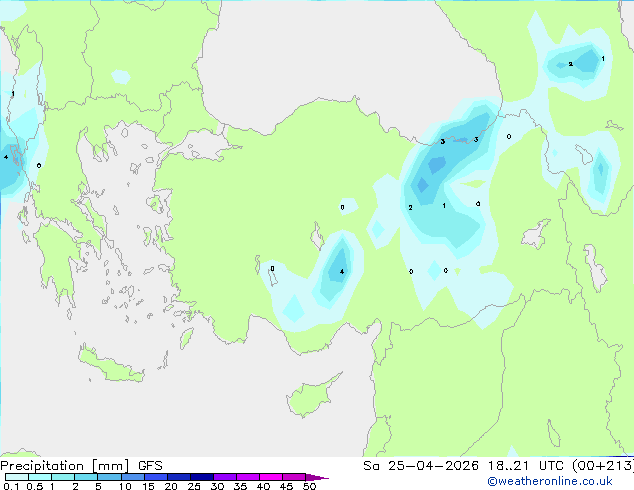Click the "2" value in the top-right rain cell
The image size is (634, 490).
(x=571, y=64)
